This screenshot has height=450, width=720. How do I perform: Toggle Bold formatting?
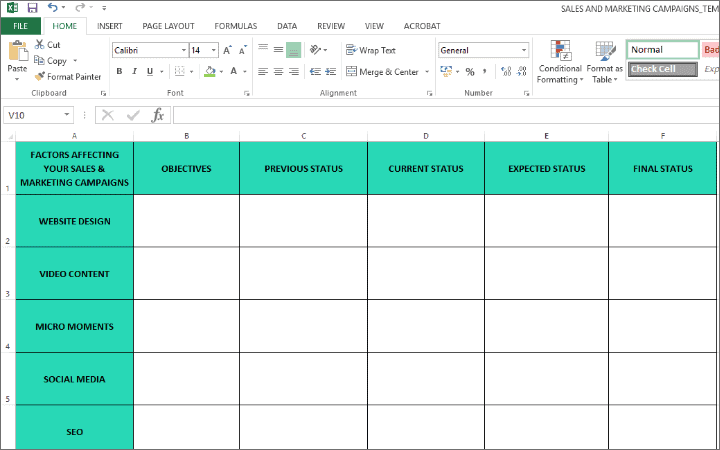[x=119, y=71]
